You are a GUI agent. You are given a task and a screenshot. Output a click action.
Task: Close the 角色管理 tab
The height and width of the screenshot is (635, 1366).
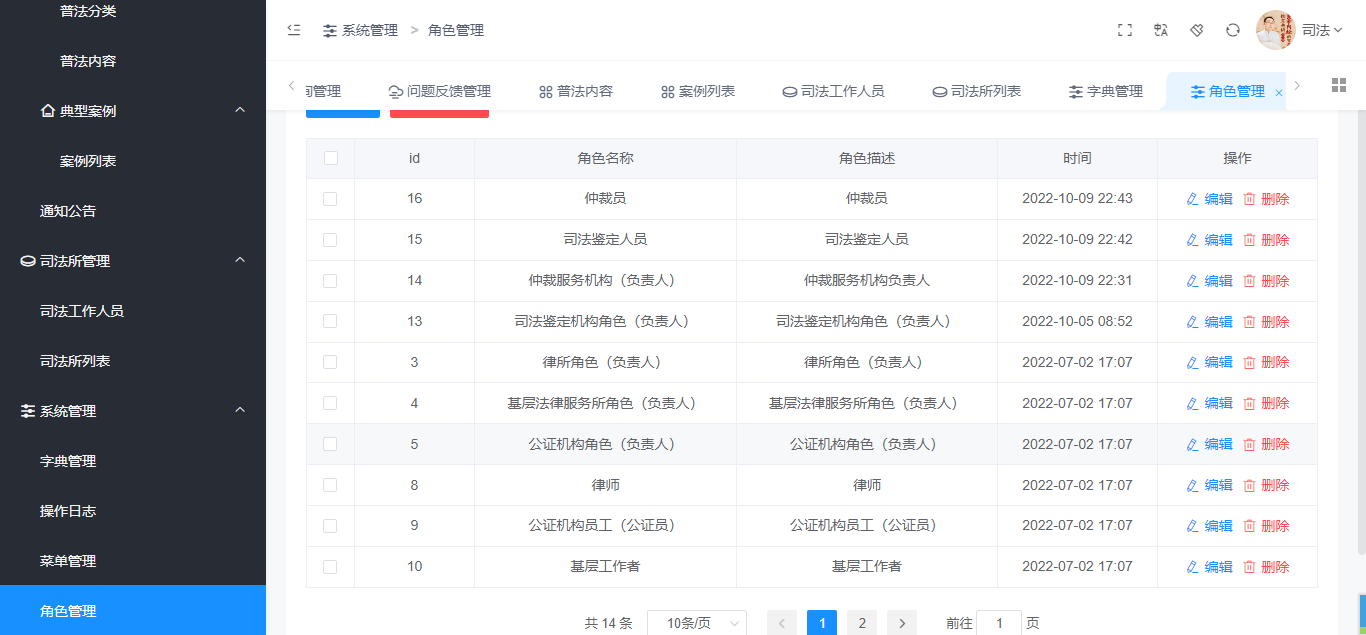tap(1279, 92)
